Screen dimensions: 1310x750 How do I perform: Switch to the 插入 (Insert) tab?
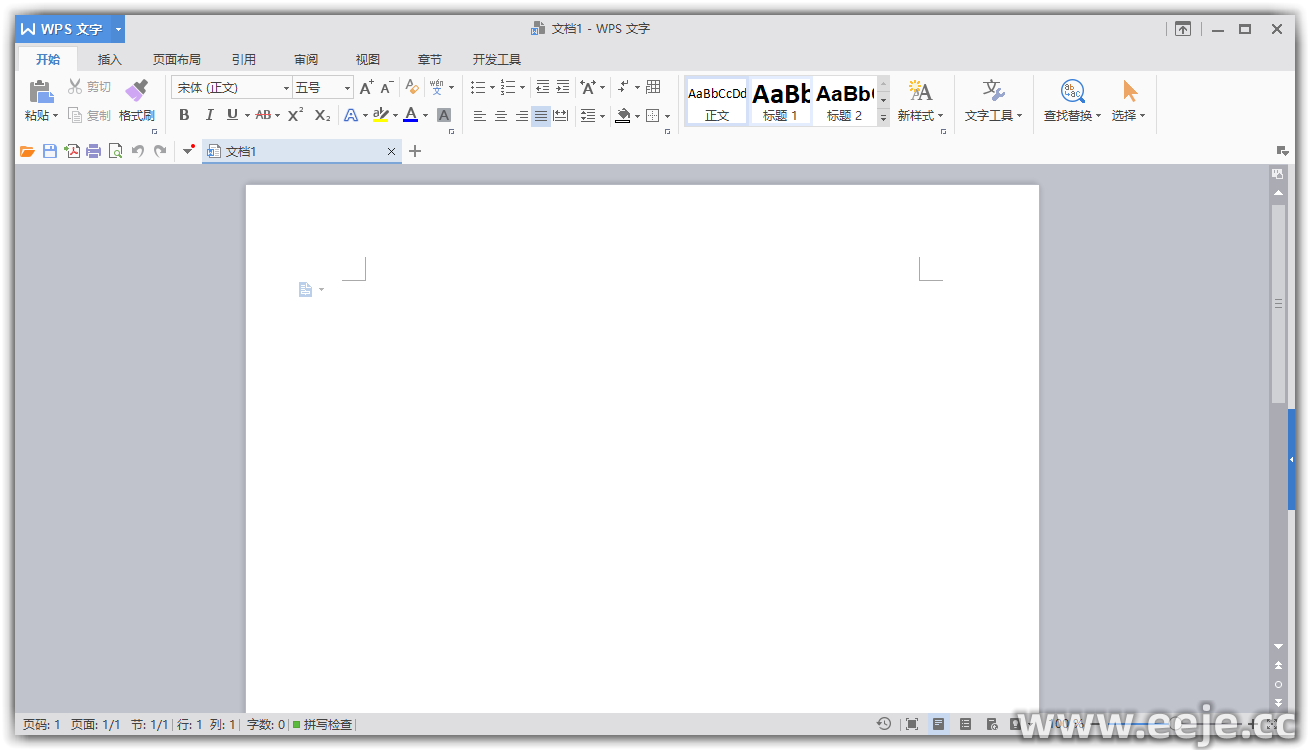coord(109,59)
